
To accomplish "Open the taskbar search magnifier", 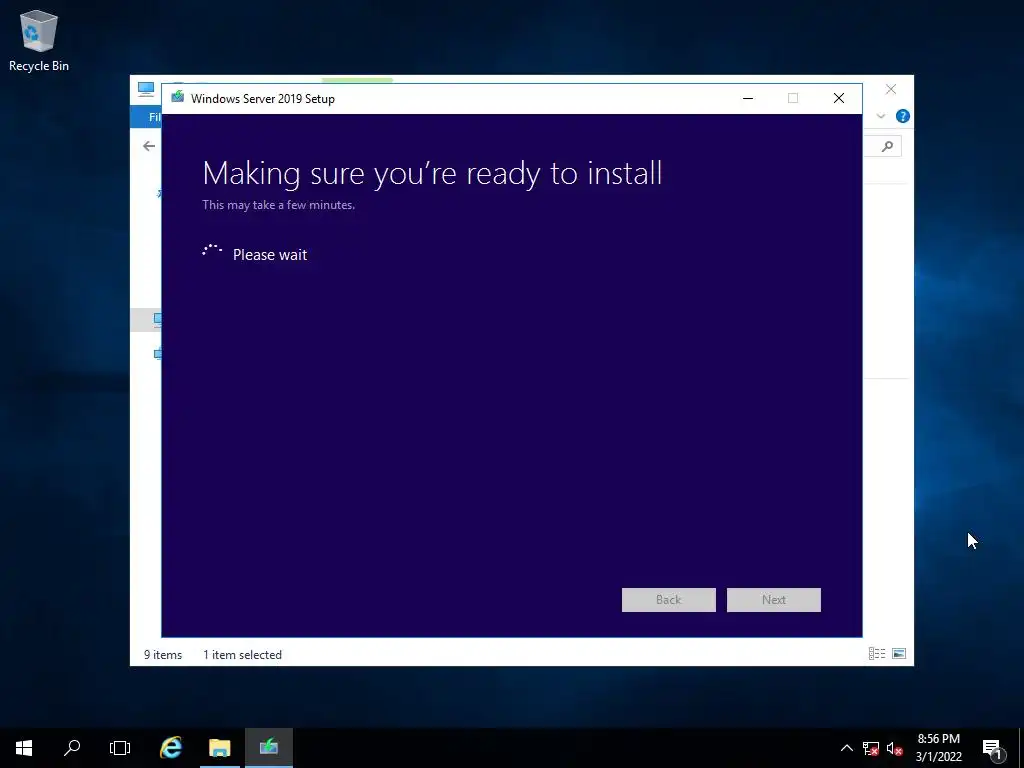I will point(72,748).
